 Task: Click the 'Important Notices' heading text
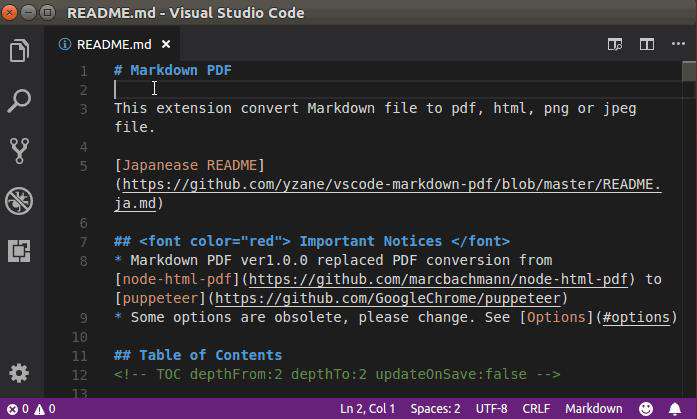click(370, 241)
